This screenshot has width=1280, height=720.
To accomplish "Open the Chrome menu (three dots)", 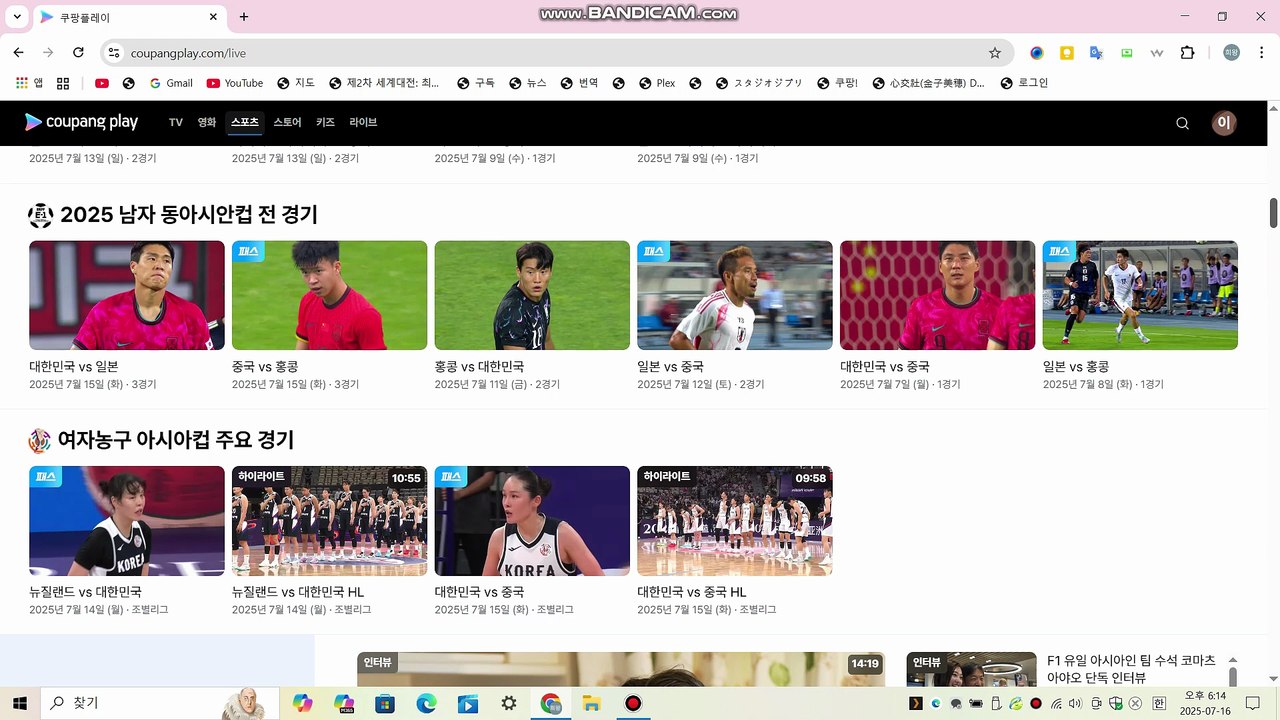I will (x=1260, y=53).
